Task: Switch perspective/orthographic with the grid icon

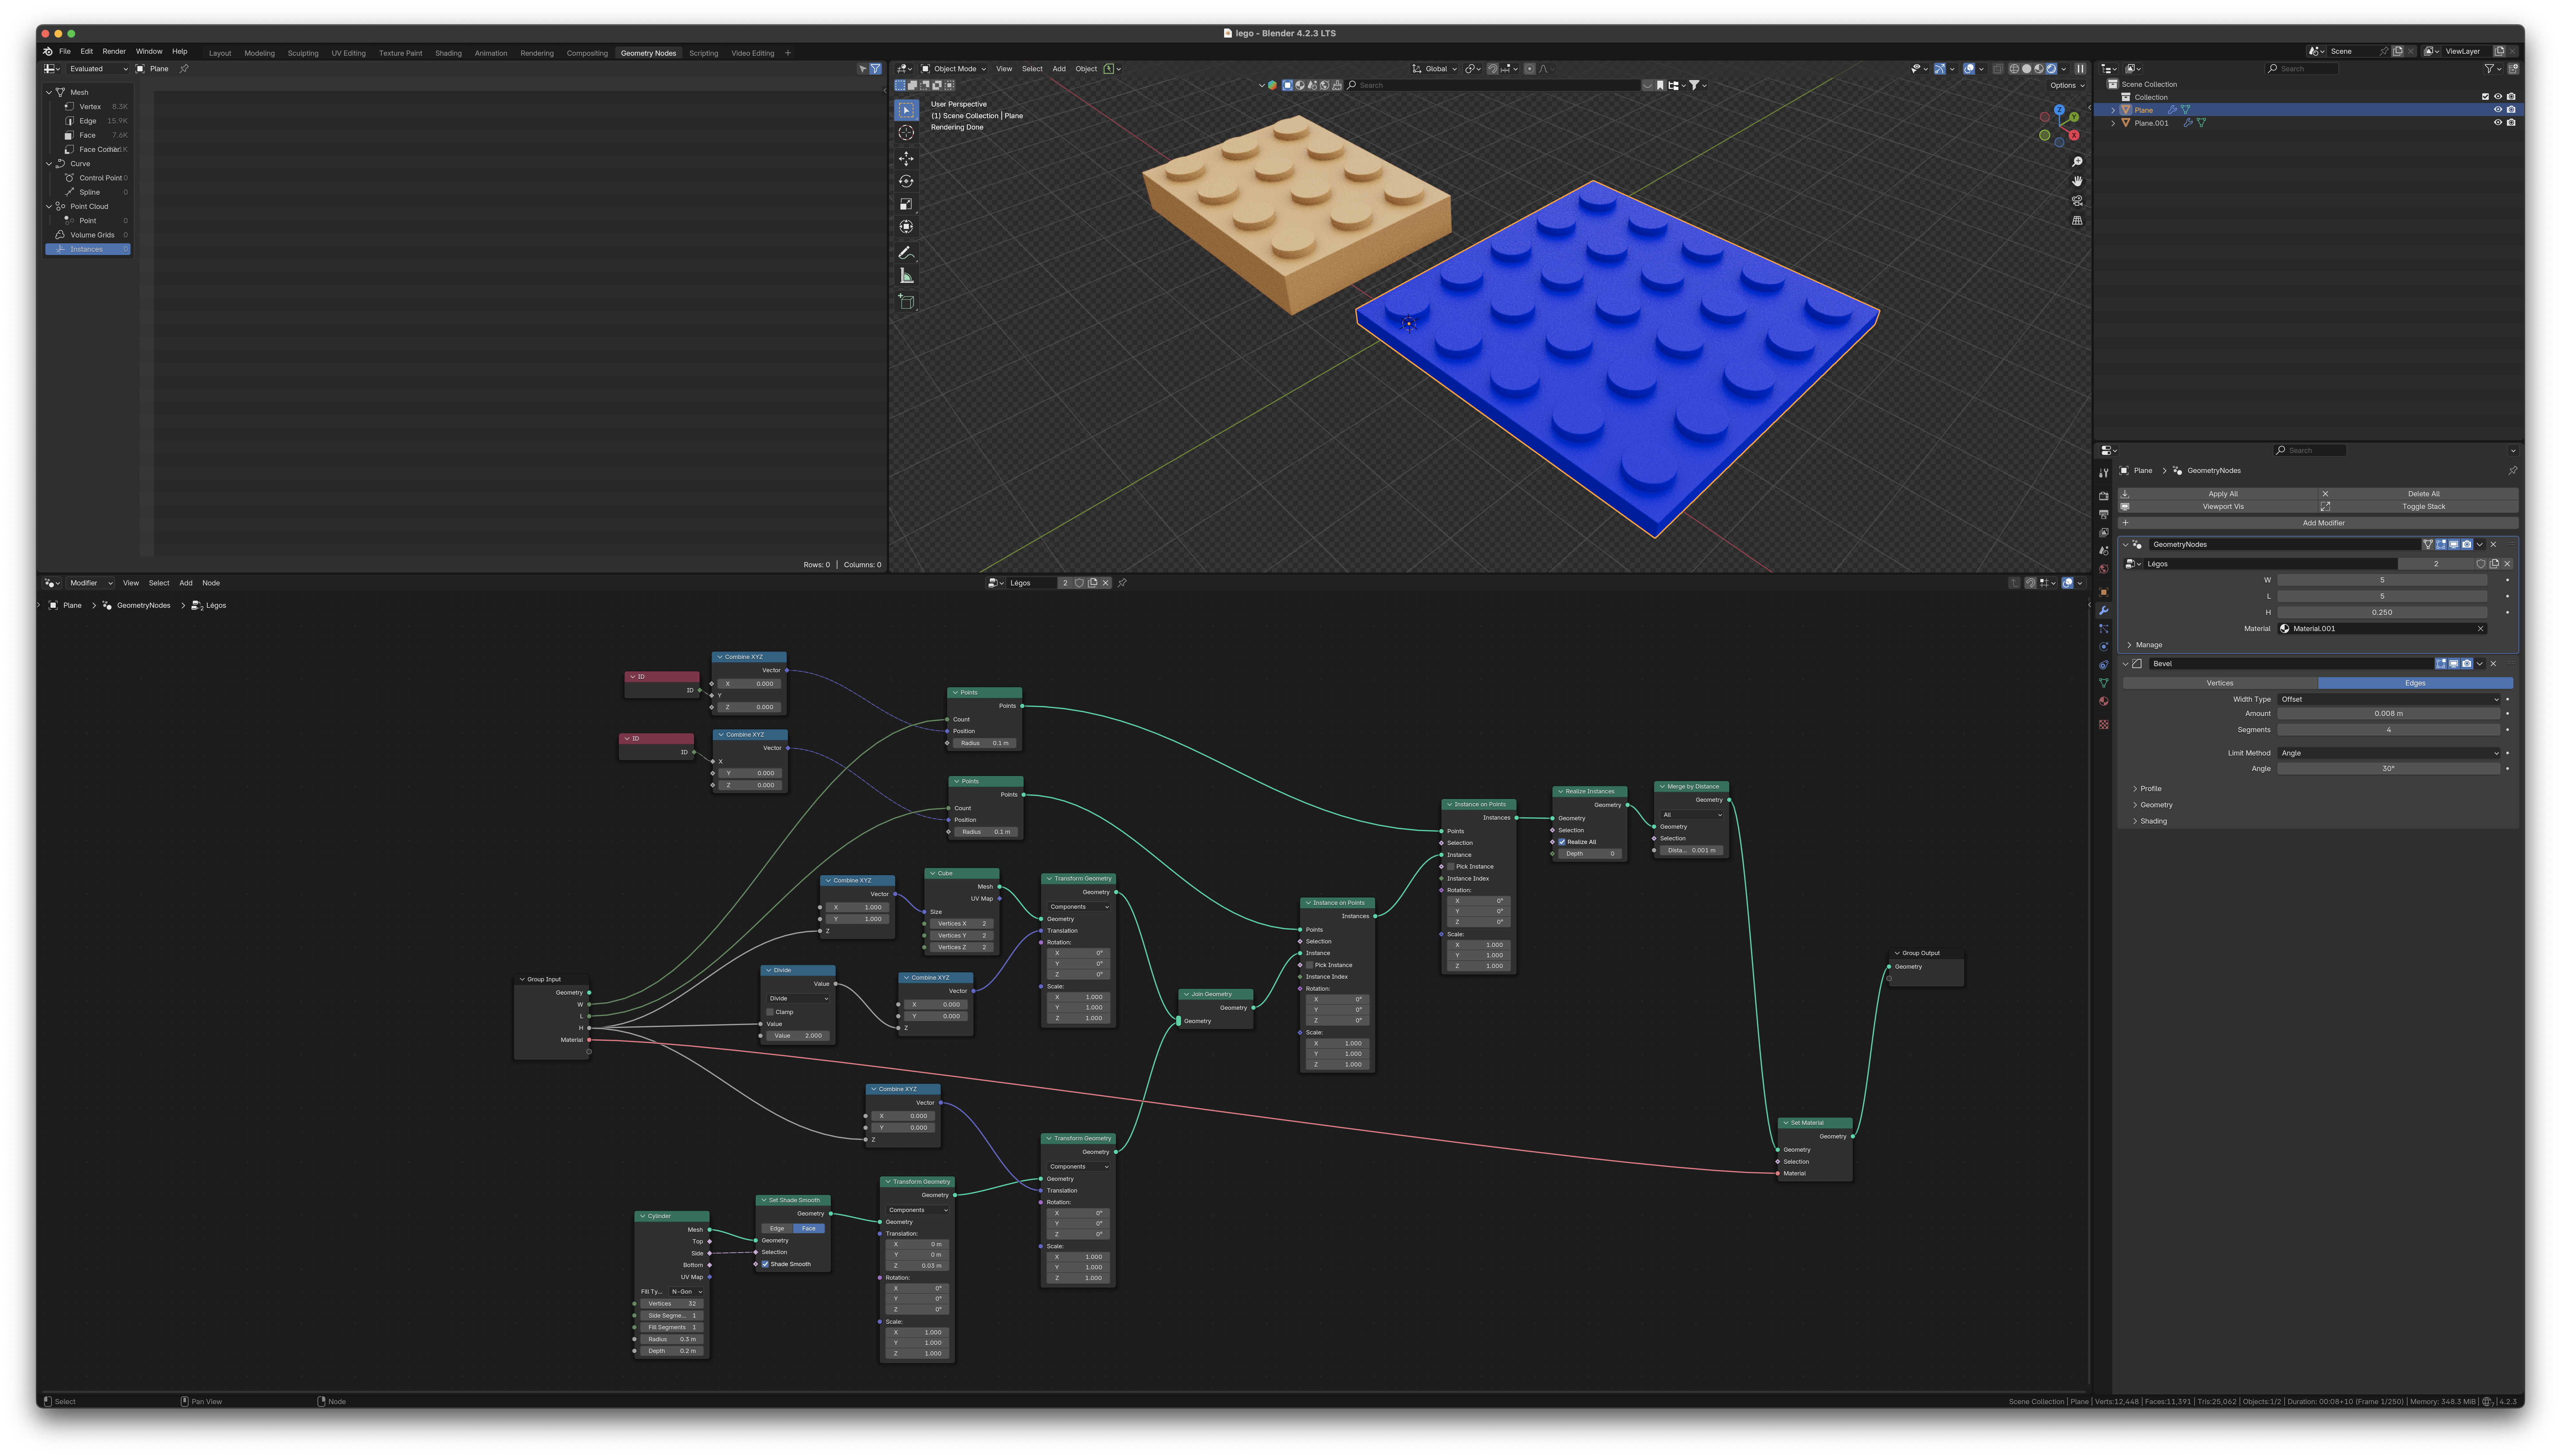Action: (x=2077, y=220)
